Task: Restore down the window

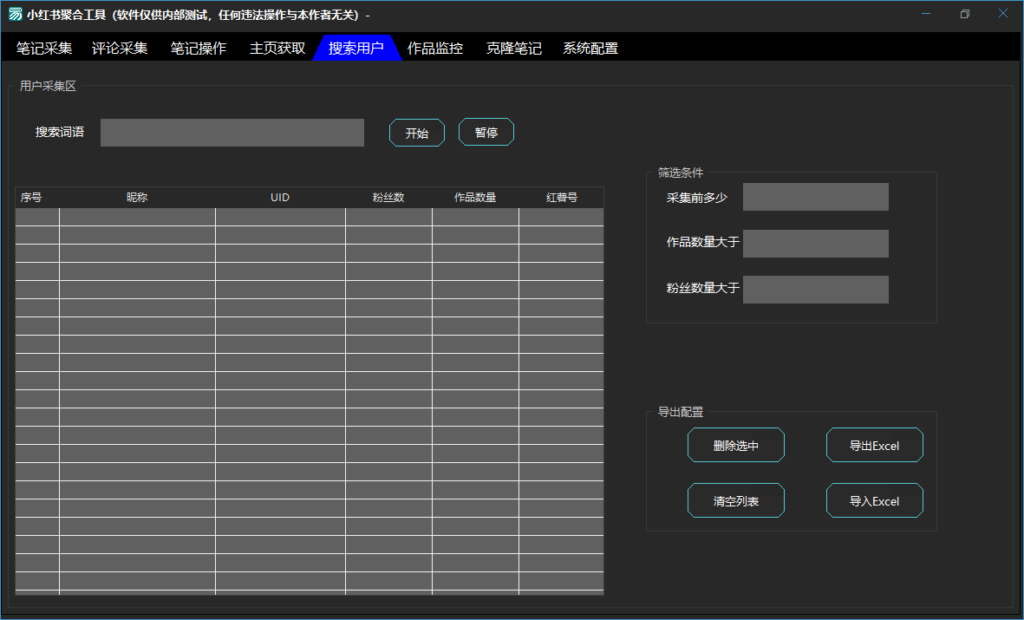Action: tap(965, 14)
